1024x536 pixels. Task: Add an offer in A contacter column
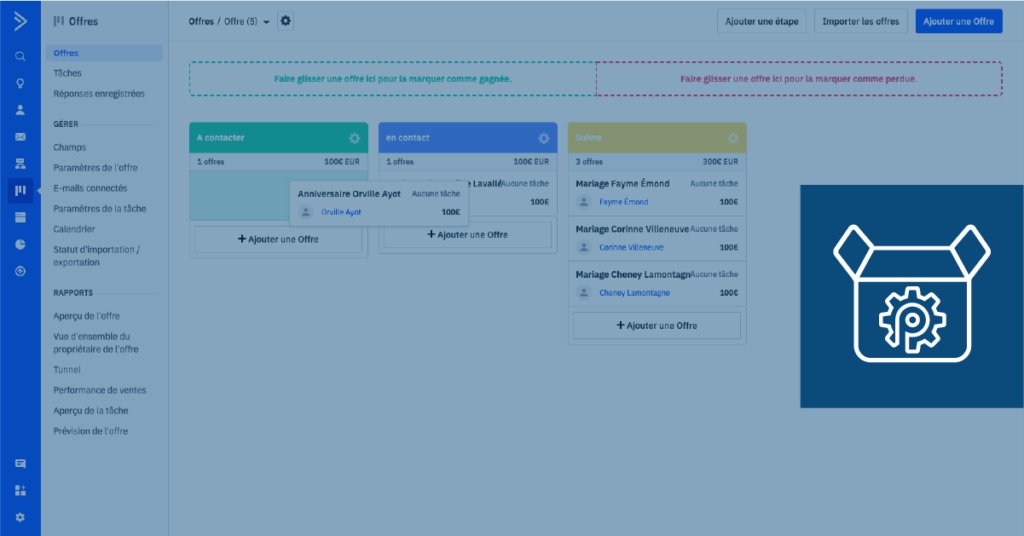coord(278,239)
